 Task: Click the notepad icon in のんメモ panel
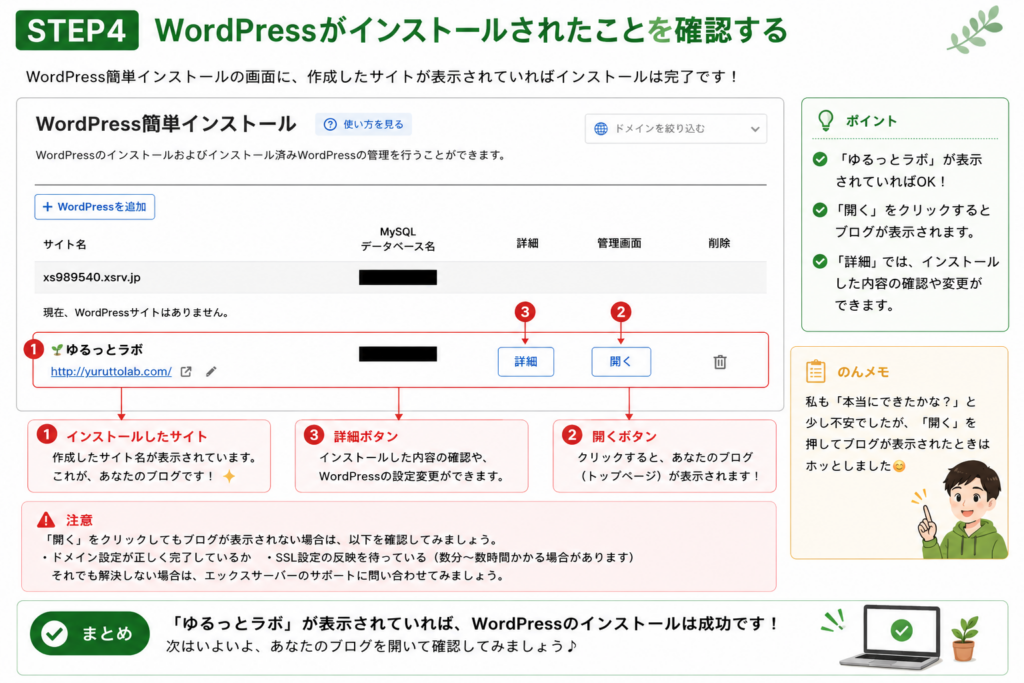point(816,372)
